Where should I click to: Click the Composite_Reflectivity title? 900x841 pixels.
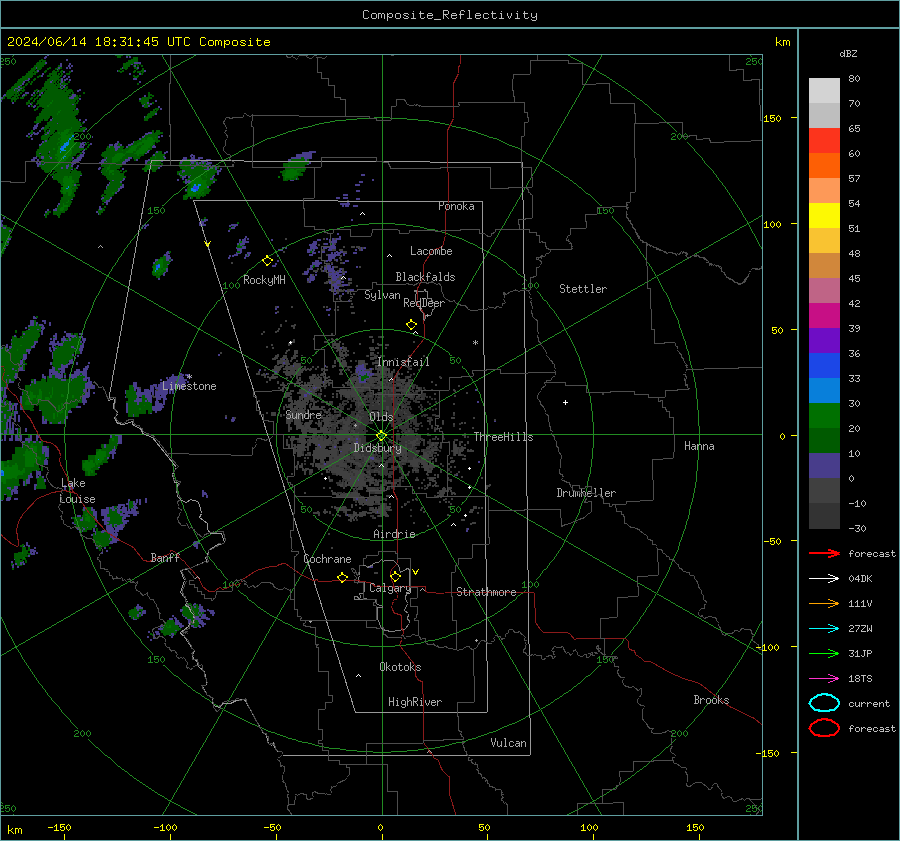tap(450, 15)
